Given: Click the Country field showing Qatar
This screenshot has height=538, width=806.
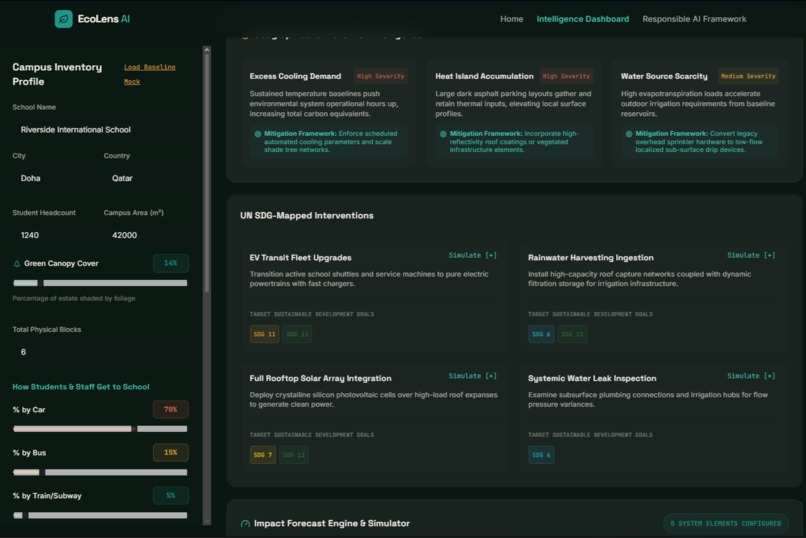Looking at the screenshot, I should point(146,178).
